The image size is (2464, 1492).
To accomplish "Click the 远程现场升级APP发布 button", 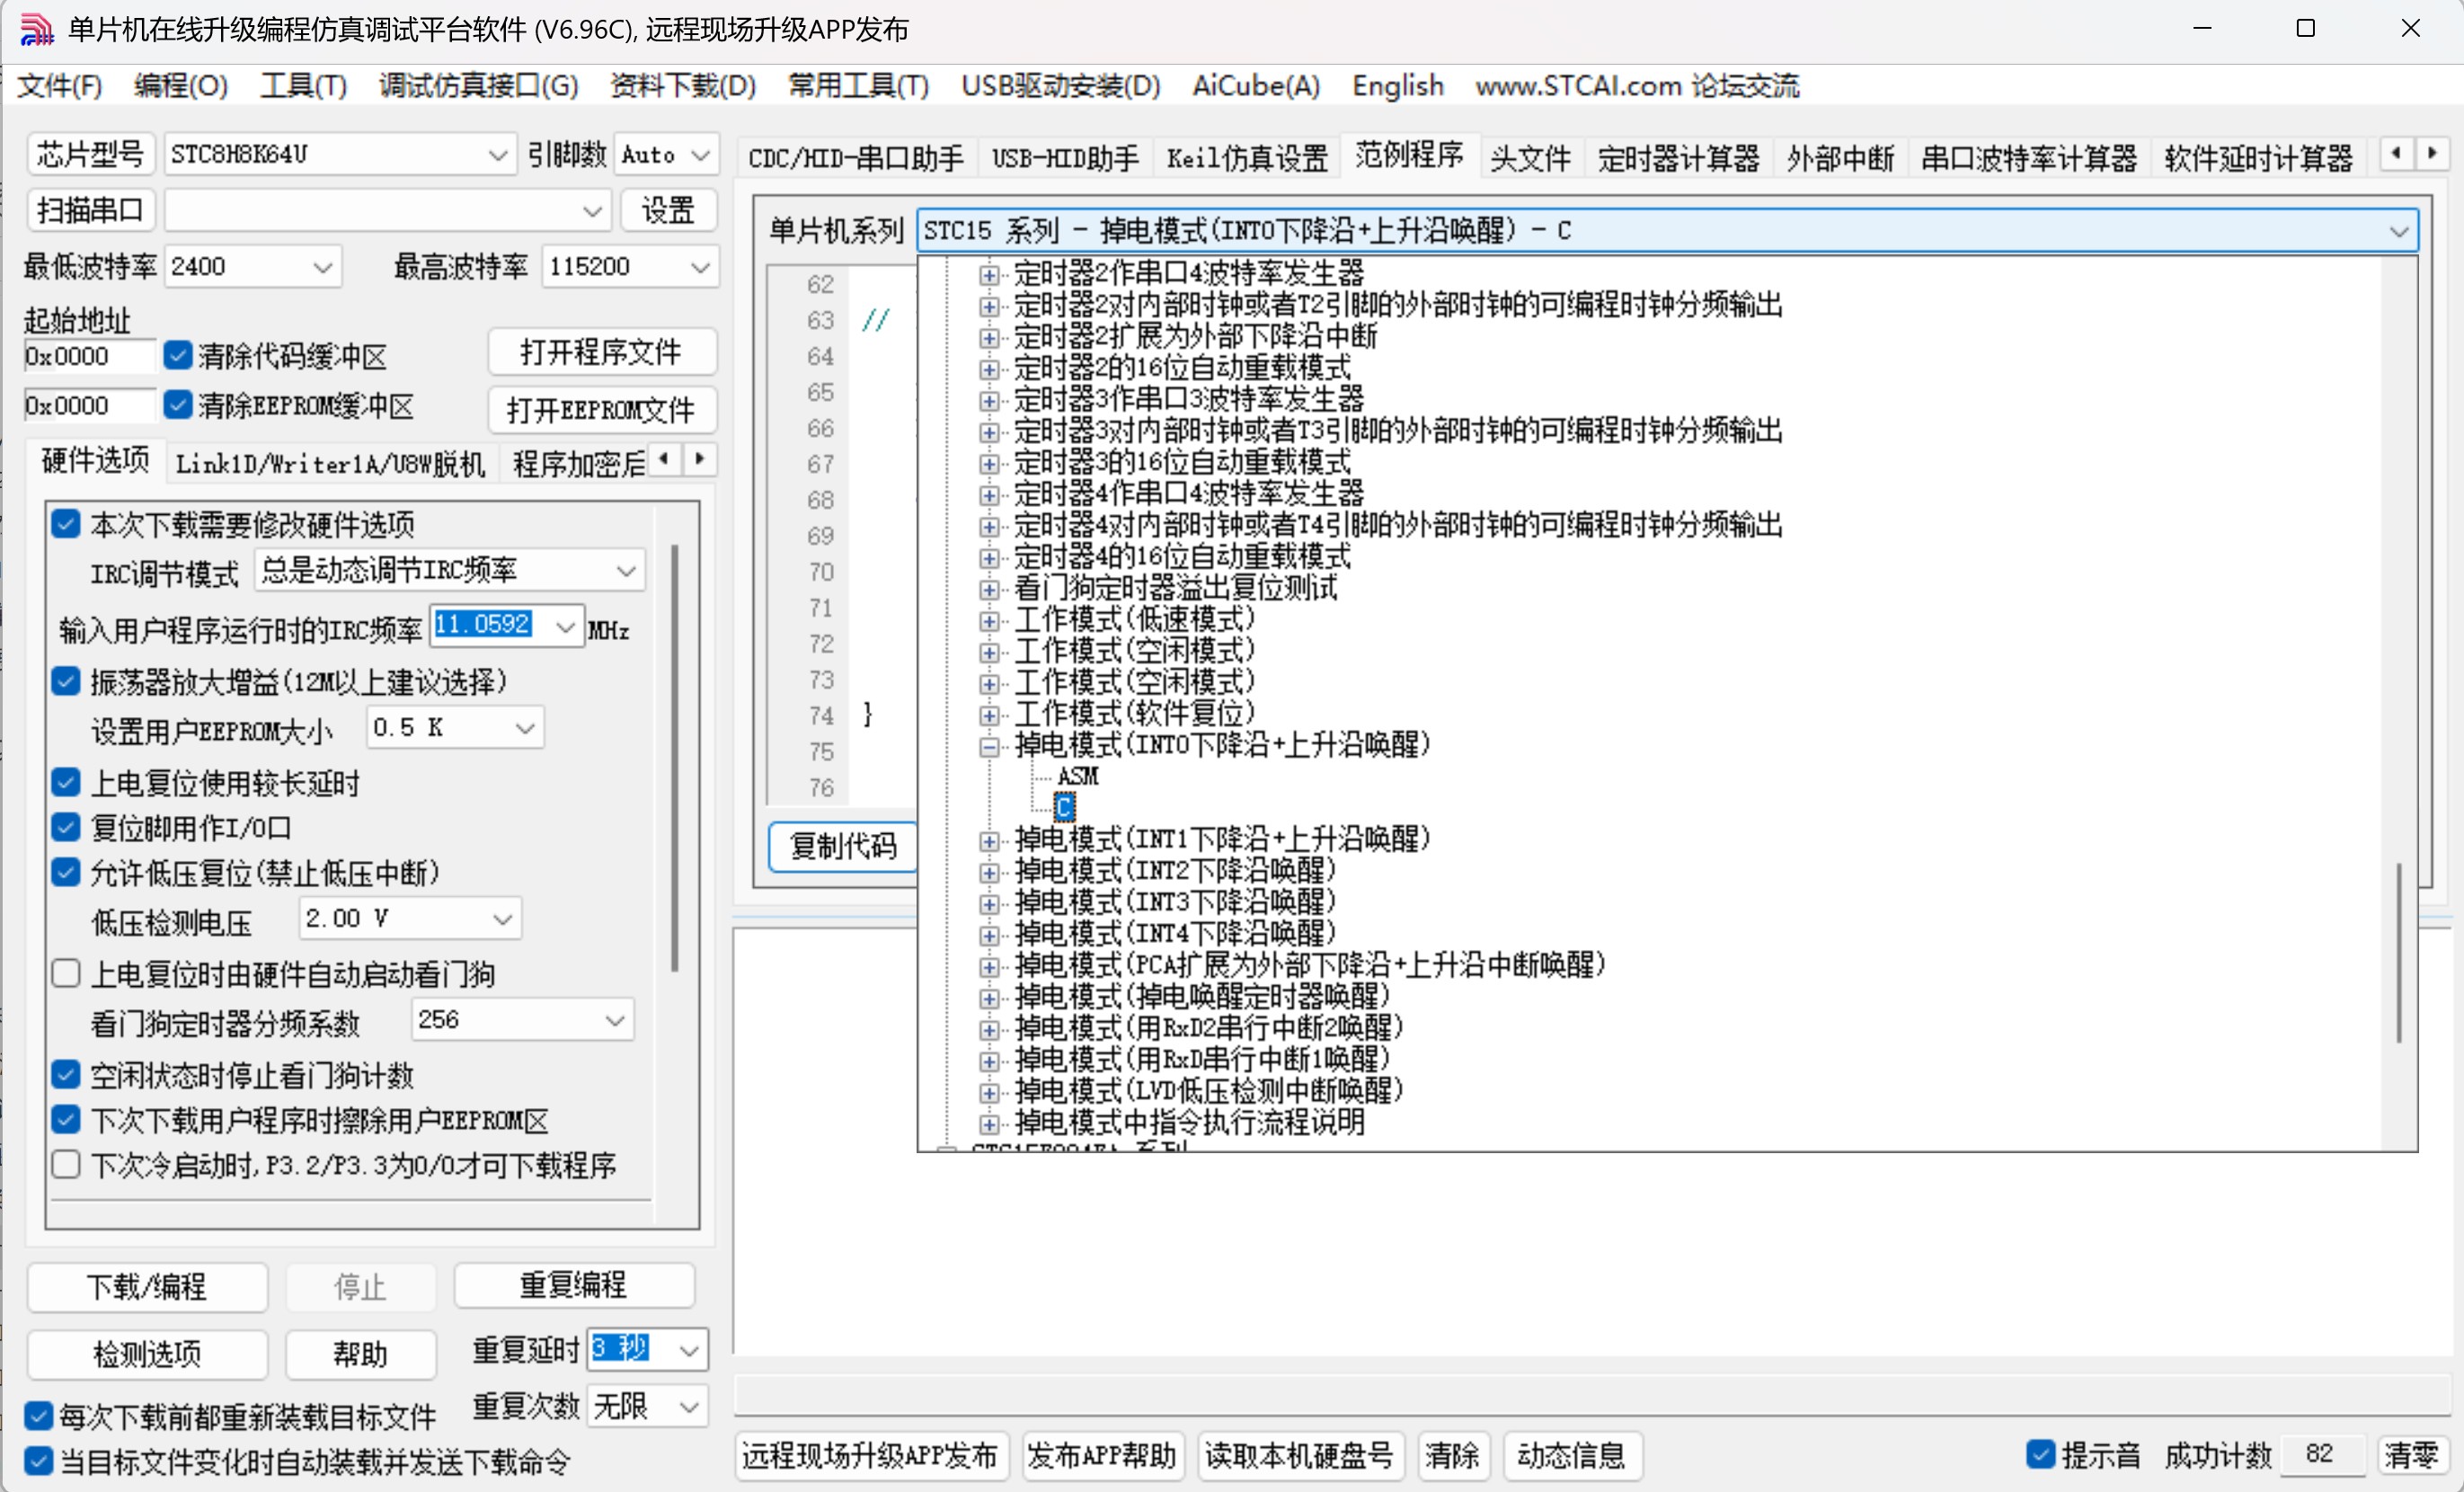I will tap(869, 1456).
